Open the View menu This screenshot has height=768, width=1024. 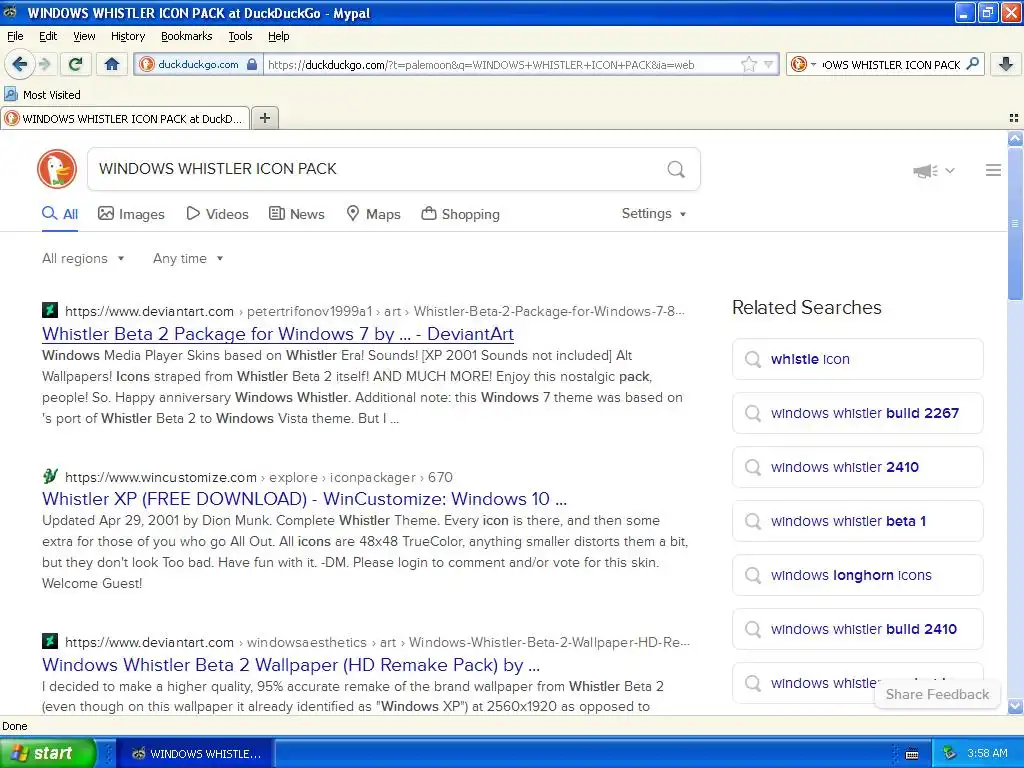point(84,36)
